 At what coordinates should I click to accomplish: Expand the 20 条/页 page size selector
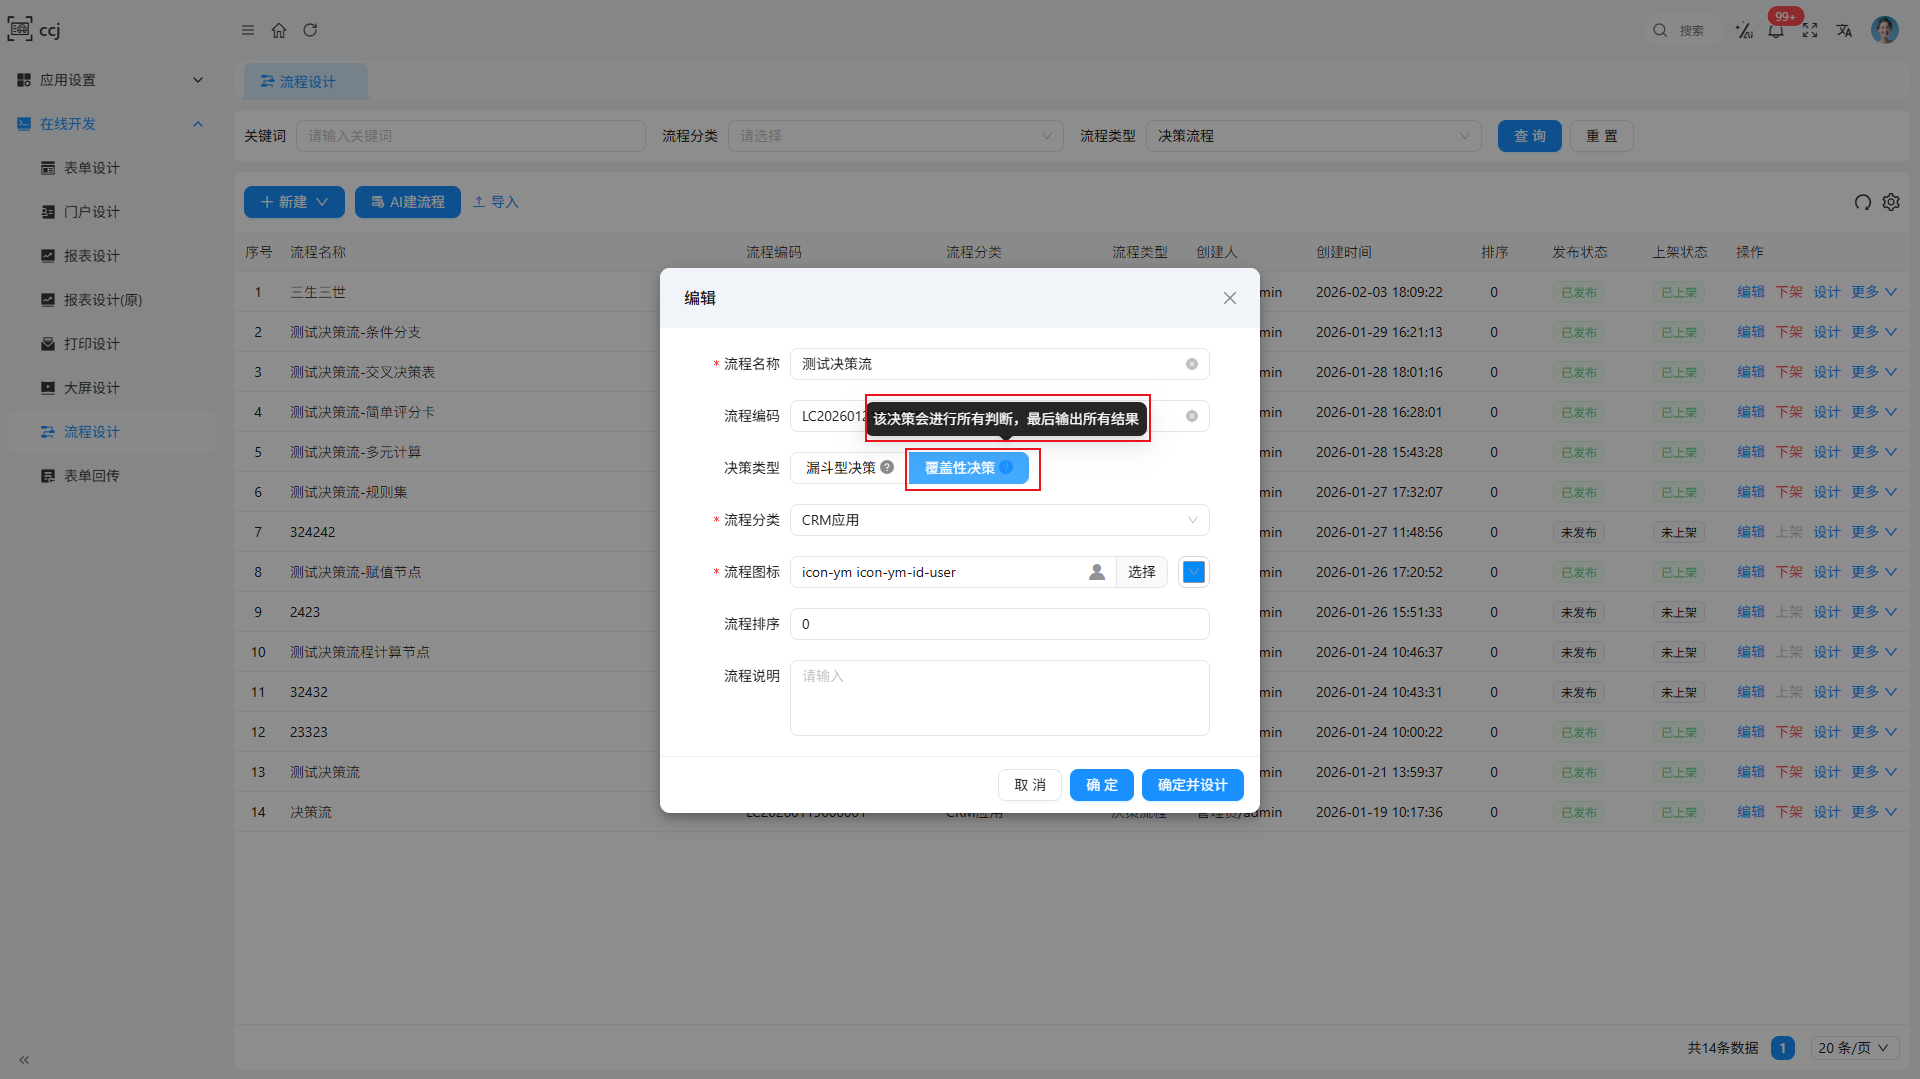(x=1855, y=1048)
